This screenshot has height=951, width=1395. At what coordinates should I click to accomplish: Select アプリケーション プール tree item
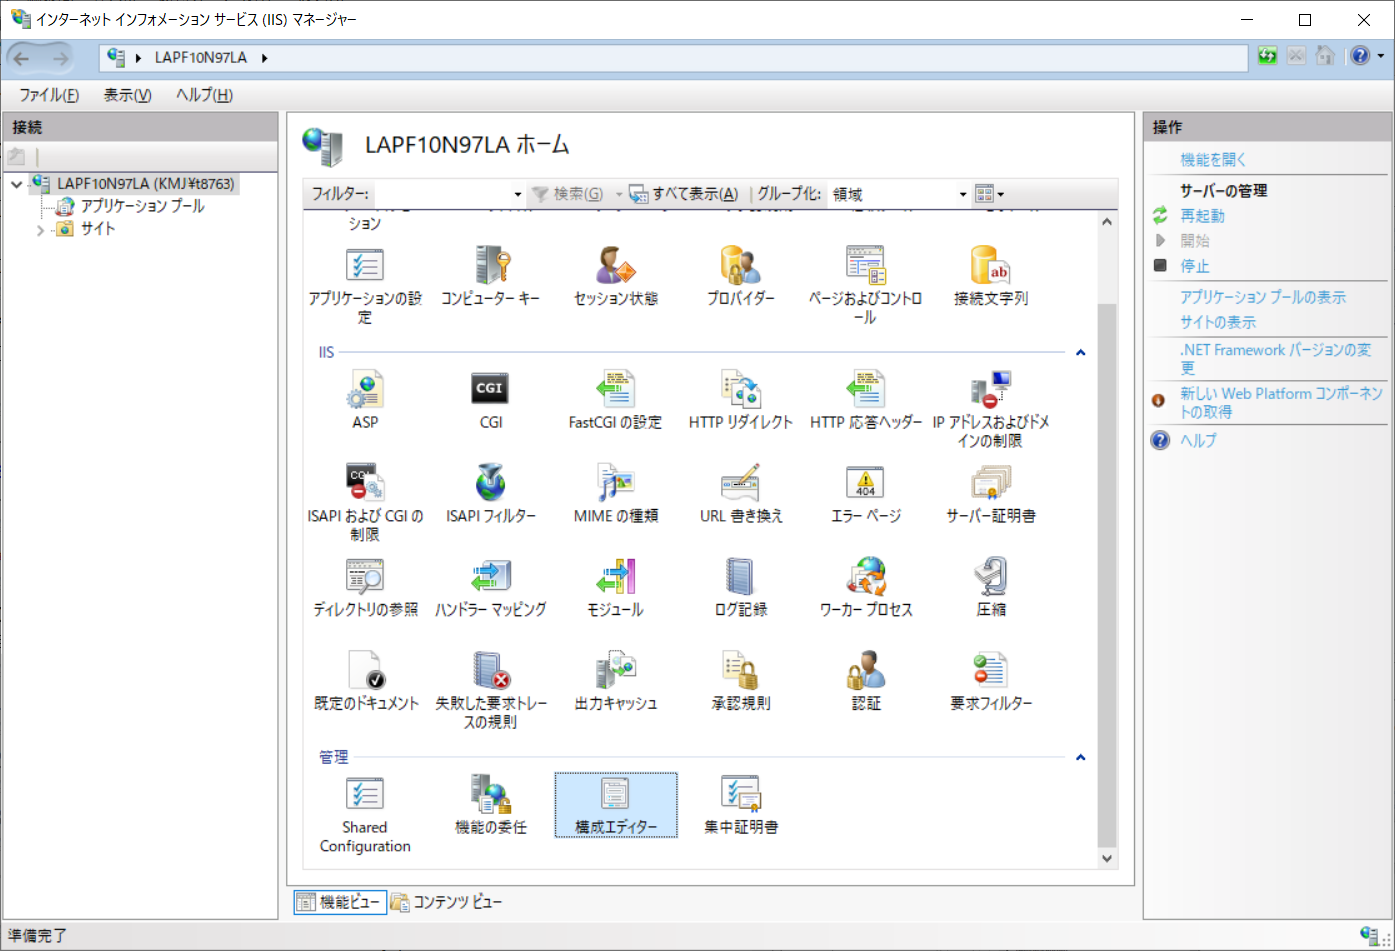[142, 206]
